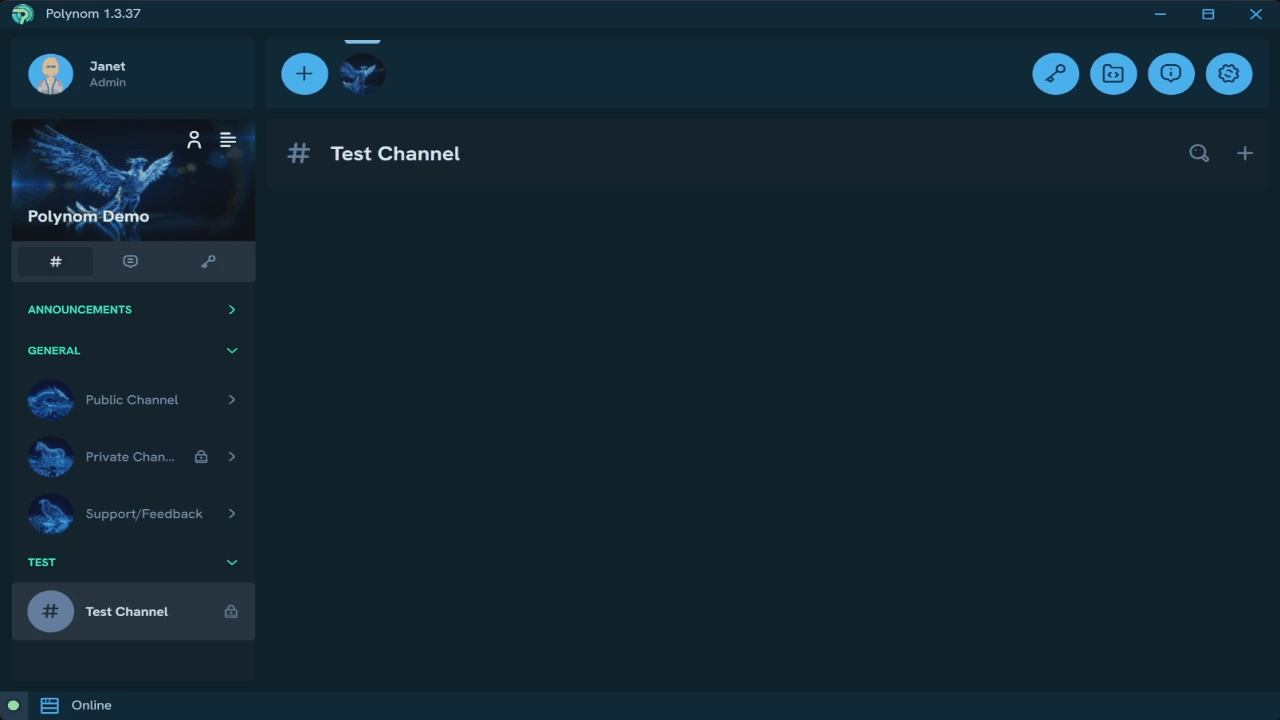This screenshot has width=1280, height=720.
Task: Expand the ANNOUNCEMENTS category
Action: point(231,309)
